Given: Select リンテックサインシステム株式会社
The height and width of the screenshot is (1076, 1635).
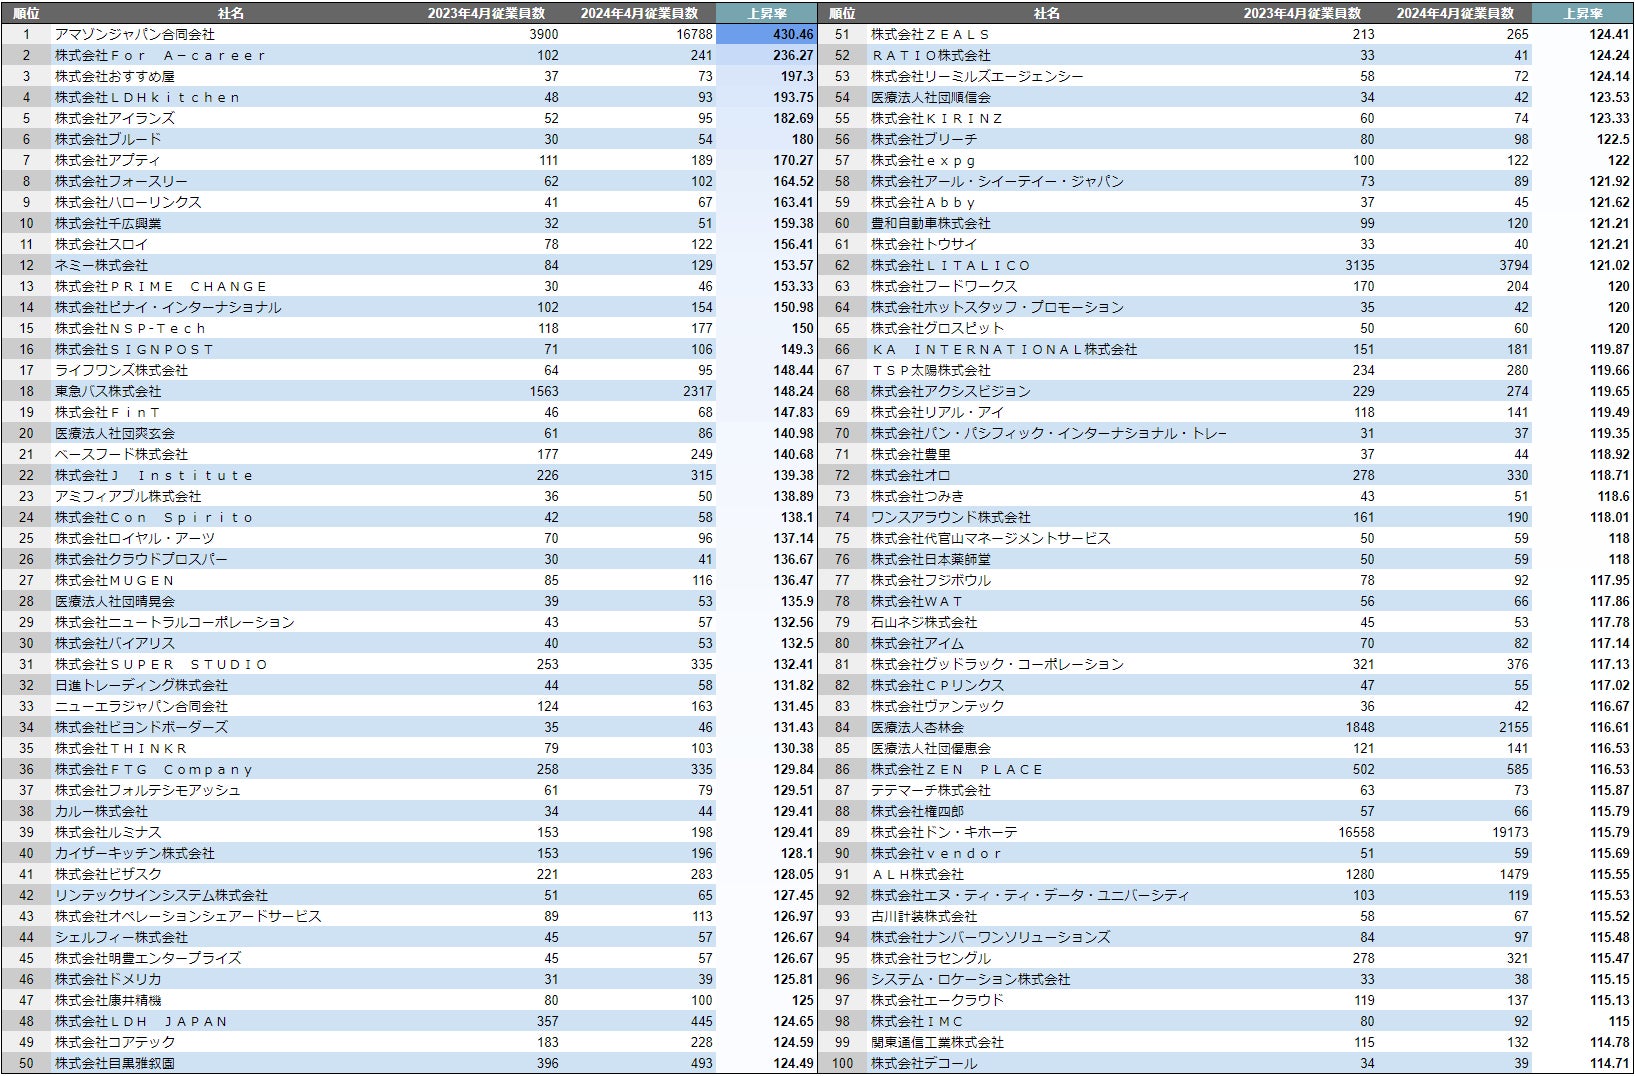Looking at the screenshot, I should [x=161, y=895].
